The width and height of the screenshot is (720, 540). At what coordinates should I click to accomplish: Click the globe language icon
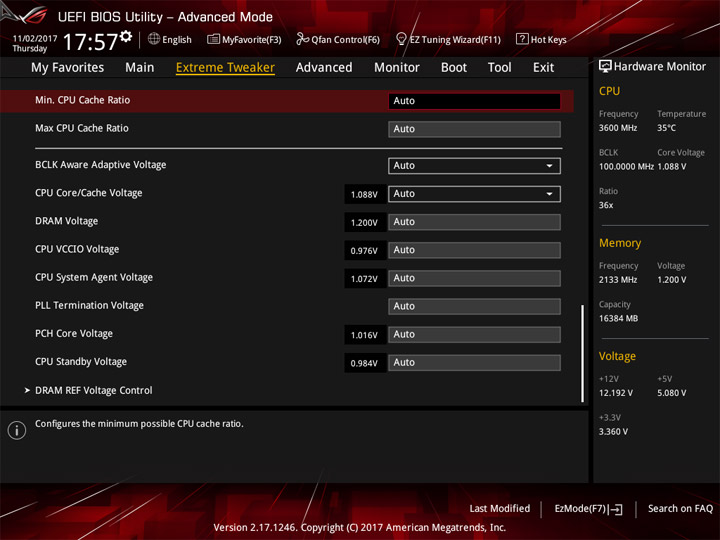click(154, 39)
